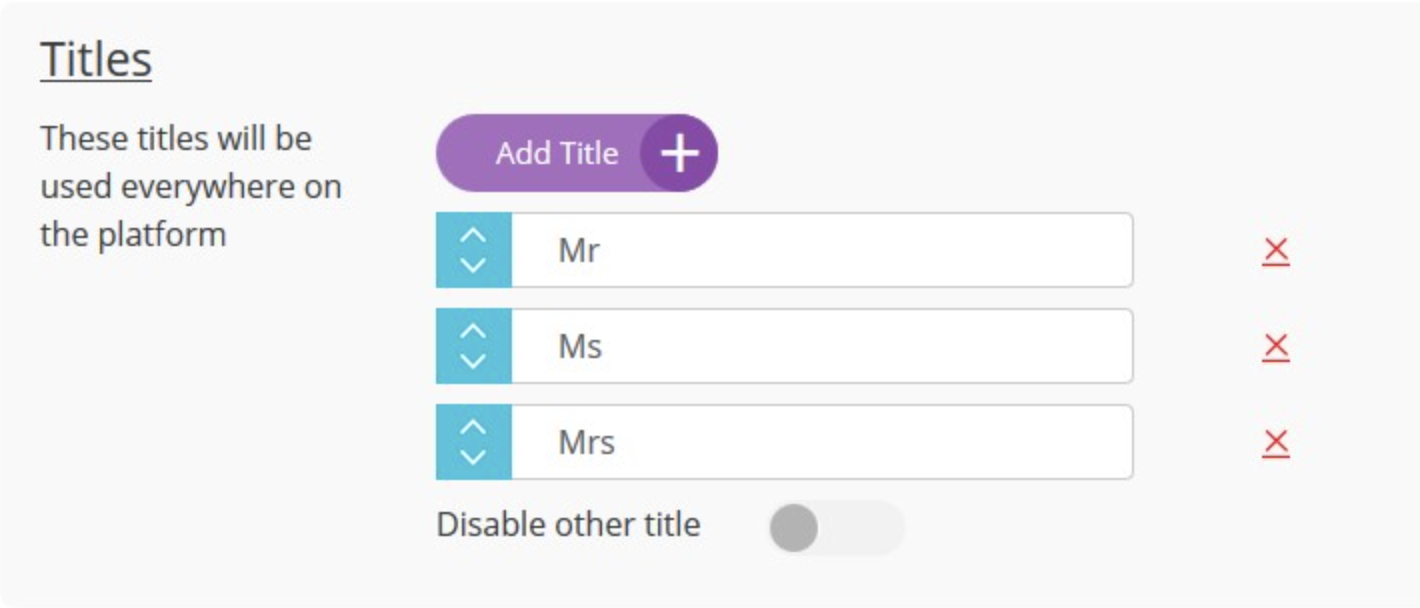Move the Mr title down with arrow
Viewport: 1420px width, 608px height.
(474, 265)
